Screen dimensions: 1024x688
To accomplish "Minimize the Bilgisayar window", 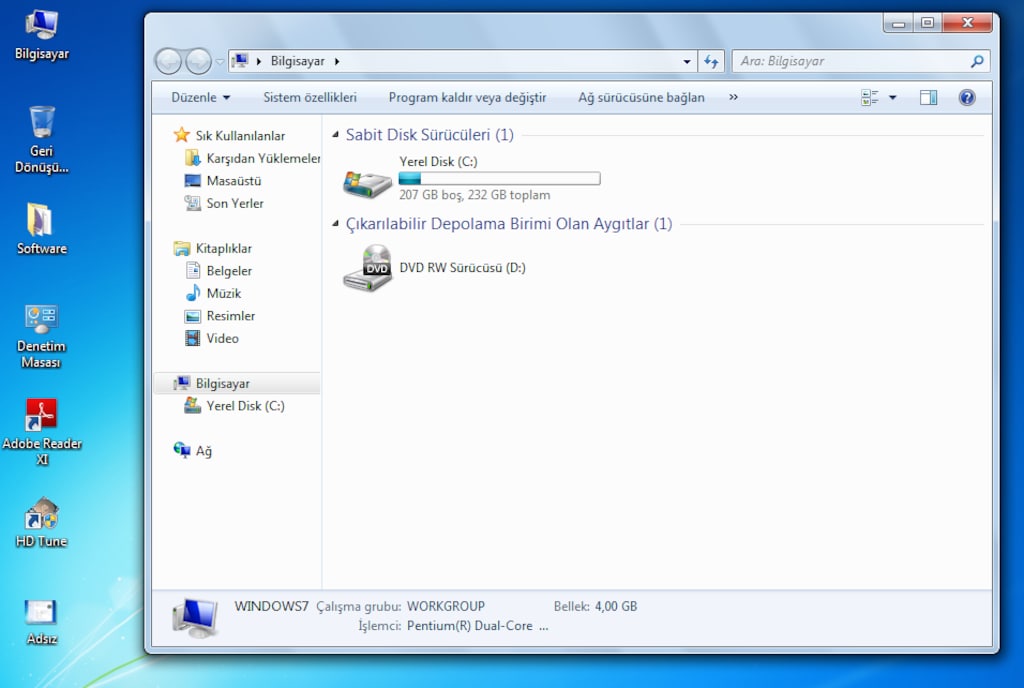I will point(899,23).
